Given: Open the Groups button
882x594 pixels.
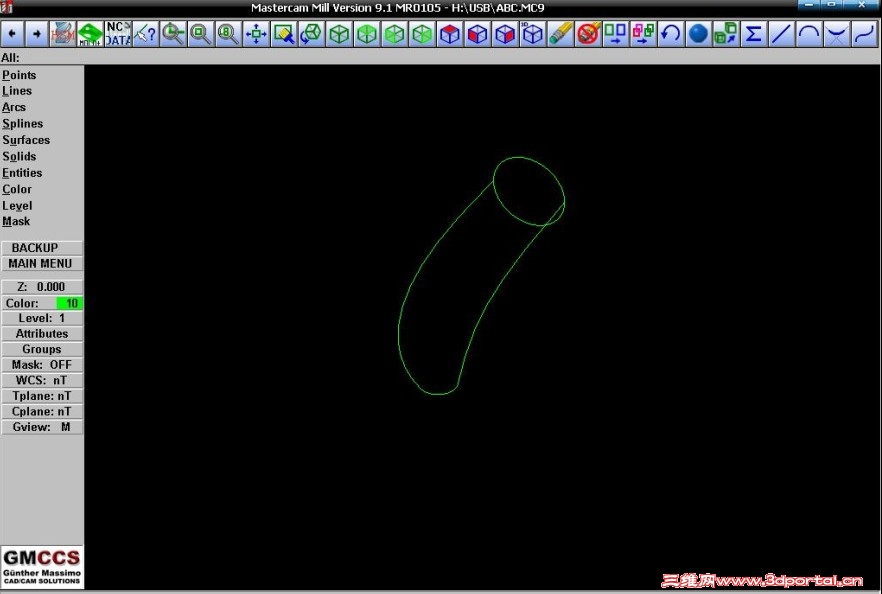Looking at the screenshot, I should (42, 349).
